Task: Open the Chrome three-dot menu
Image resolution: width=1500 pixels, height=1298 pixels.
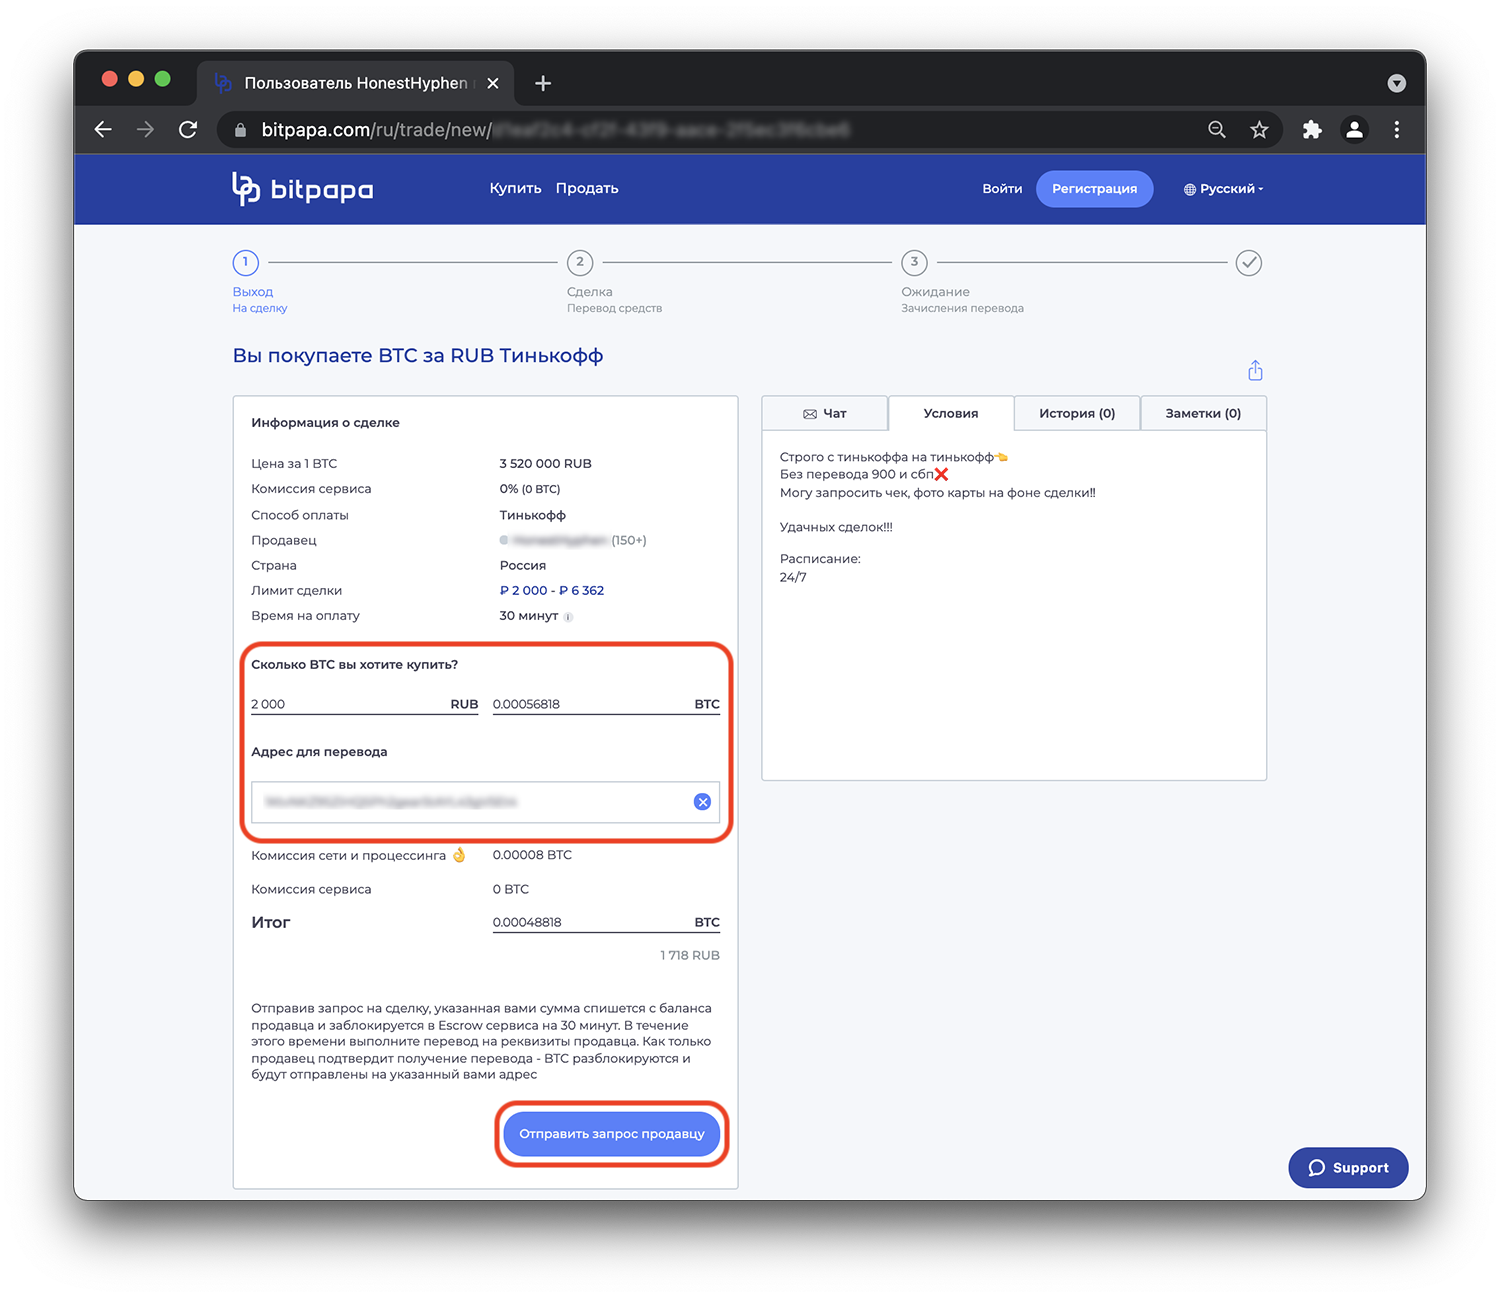Action: point(1397,130)
